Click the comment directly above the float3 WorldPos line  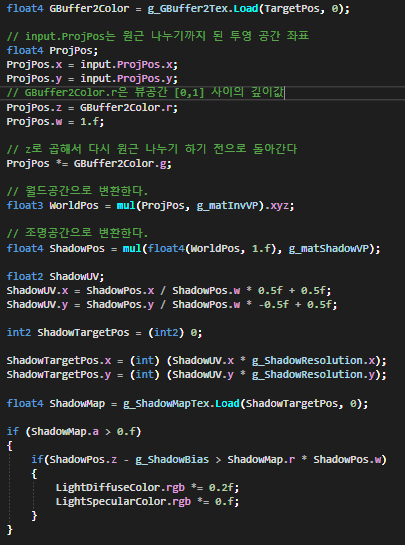coord(78,192)
